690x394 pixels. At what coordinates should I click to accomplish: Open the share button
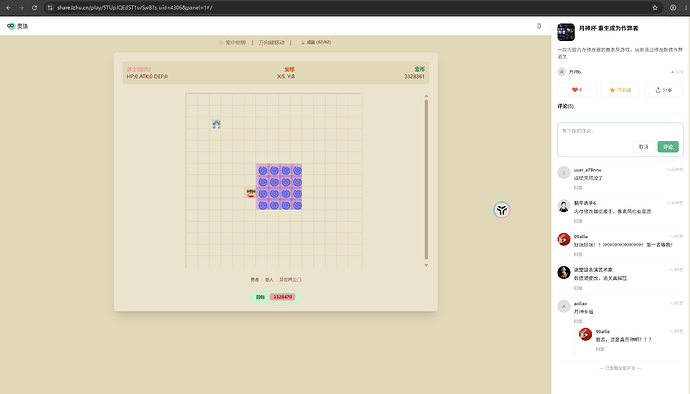tap(664, 90)
